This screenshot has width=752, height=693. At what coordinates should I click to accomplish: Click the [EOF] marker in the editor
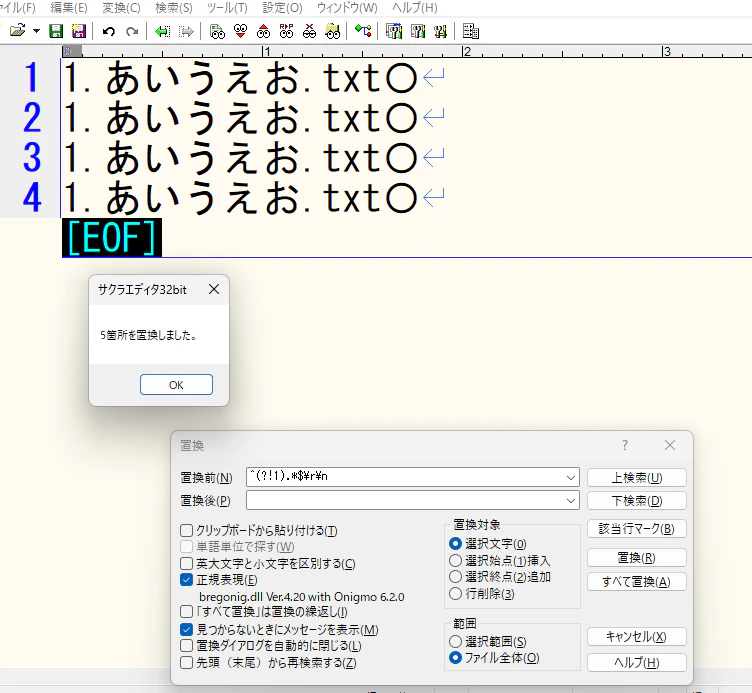(x=112, y=238)
